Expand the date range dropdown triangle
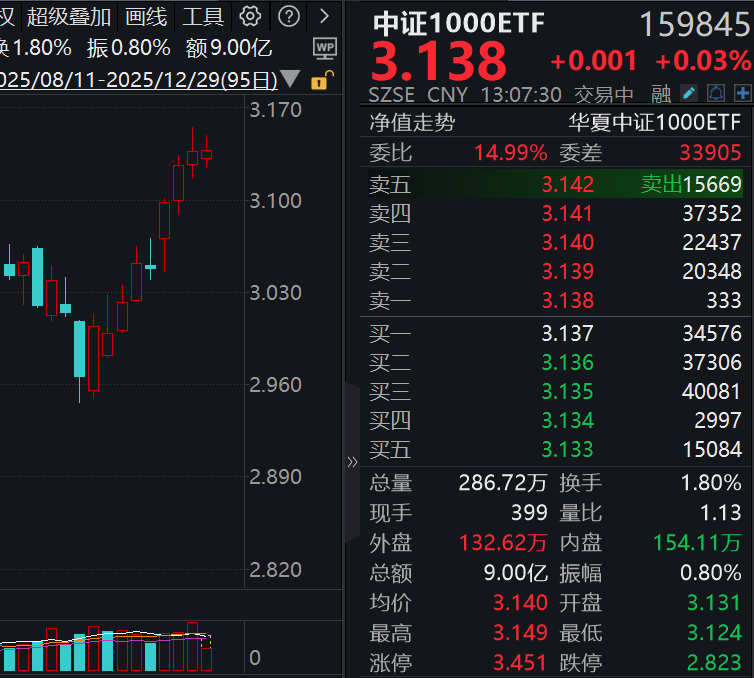754x678 pixels. coord(291,79)
